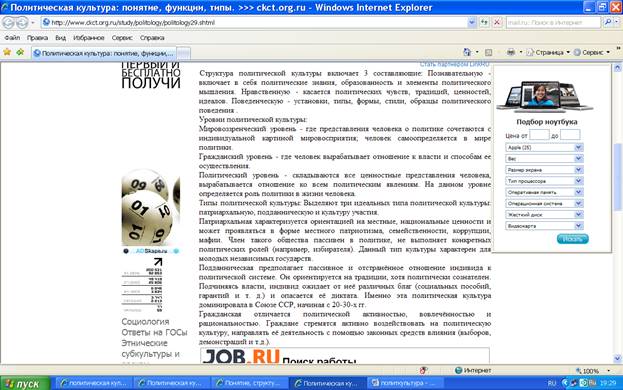Open the Вид menu
The width and height of the screenshot is (623, 390).
[60, 38]
